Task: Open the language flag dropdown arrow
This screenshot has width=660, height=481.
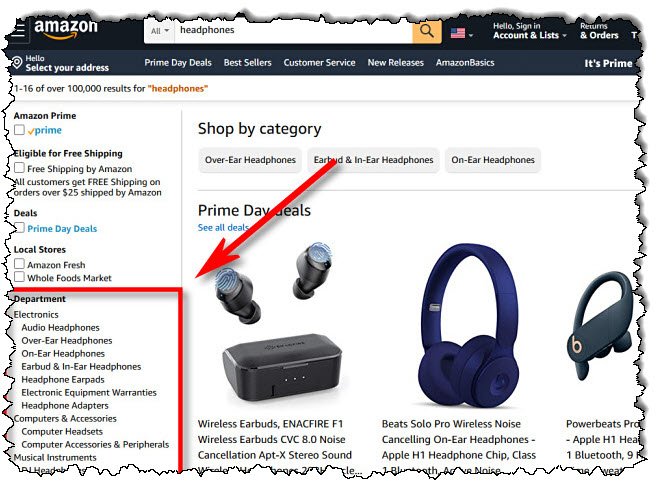Action: point(471,35)
